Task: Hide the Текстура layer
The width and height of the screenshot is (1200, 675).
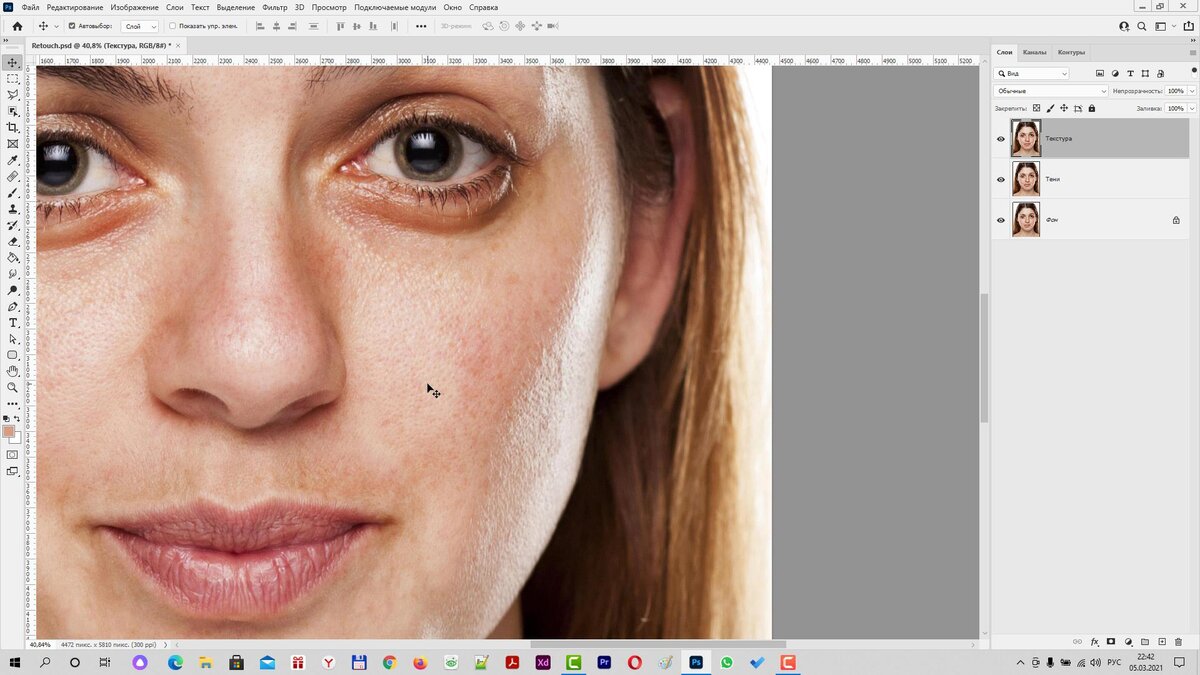Action: (x=1000, y=139)
